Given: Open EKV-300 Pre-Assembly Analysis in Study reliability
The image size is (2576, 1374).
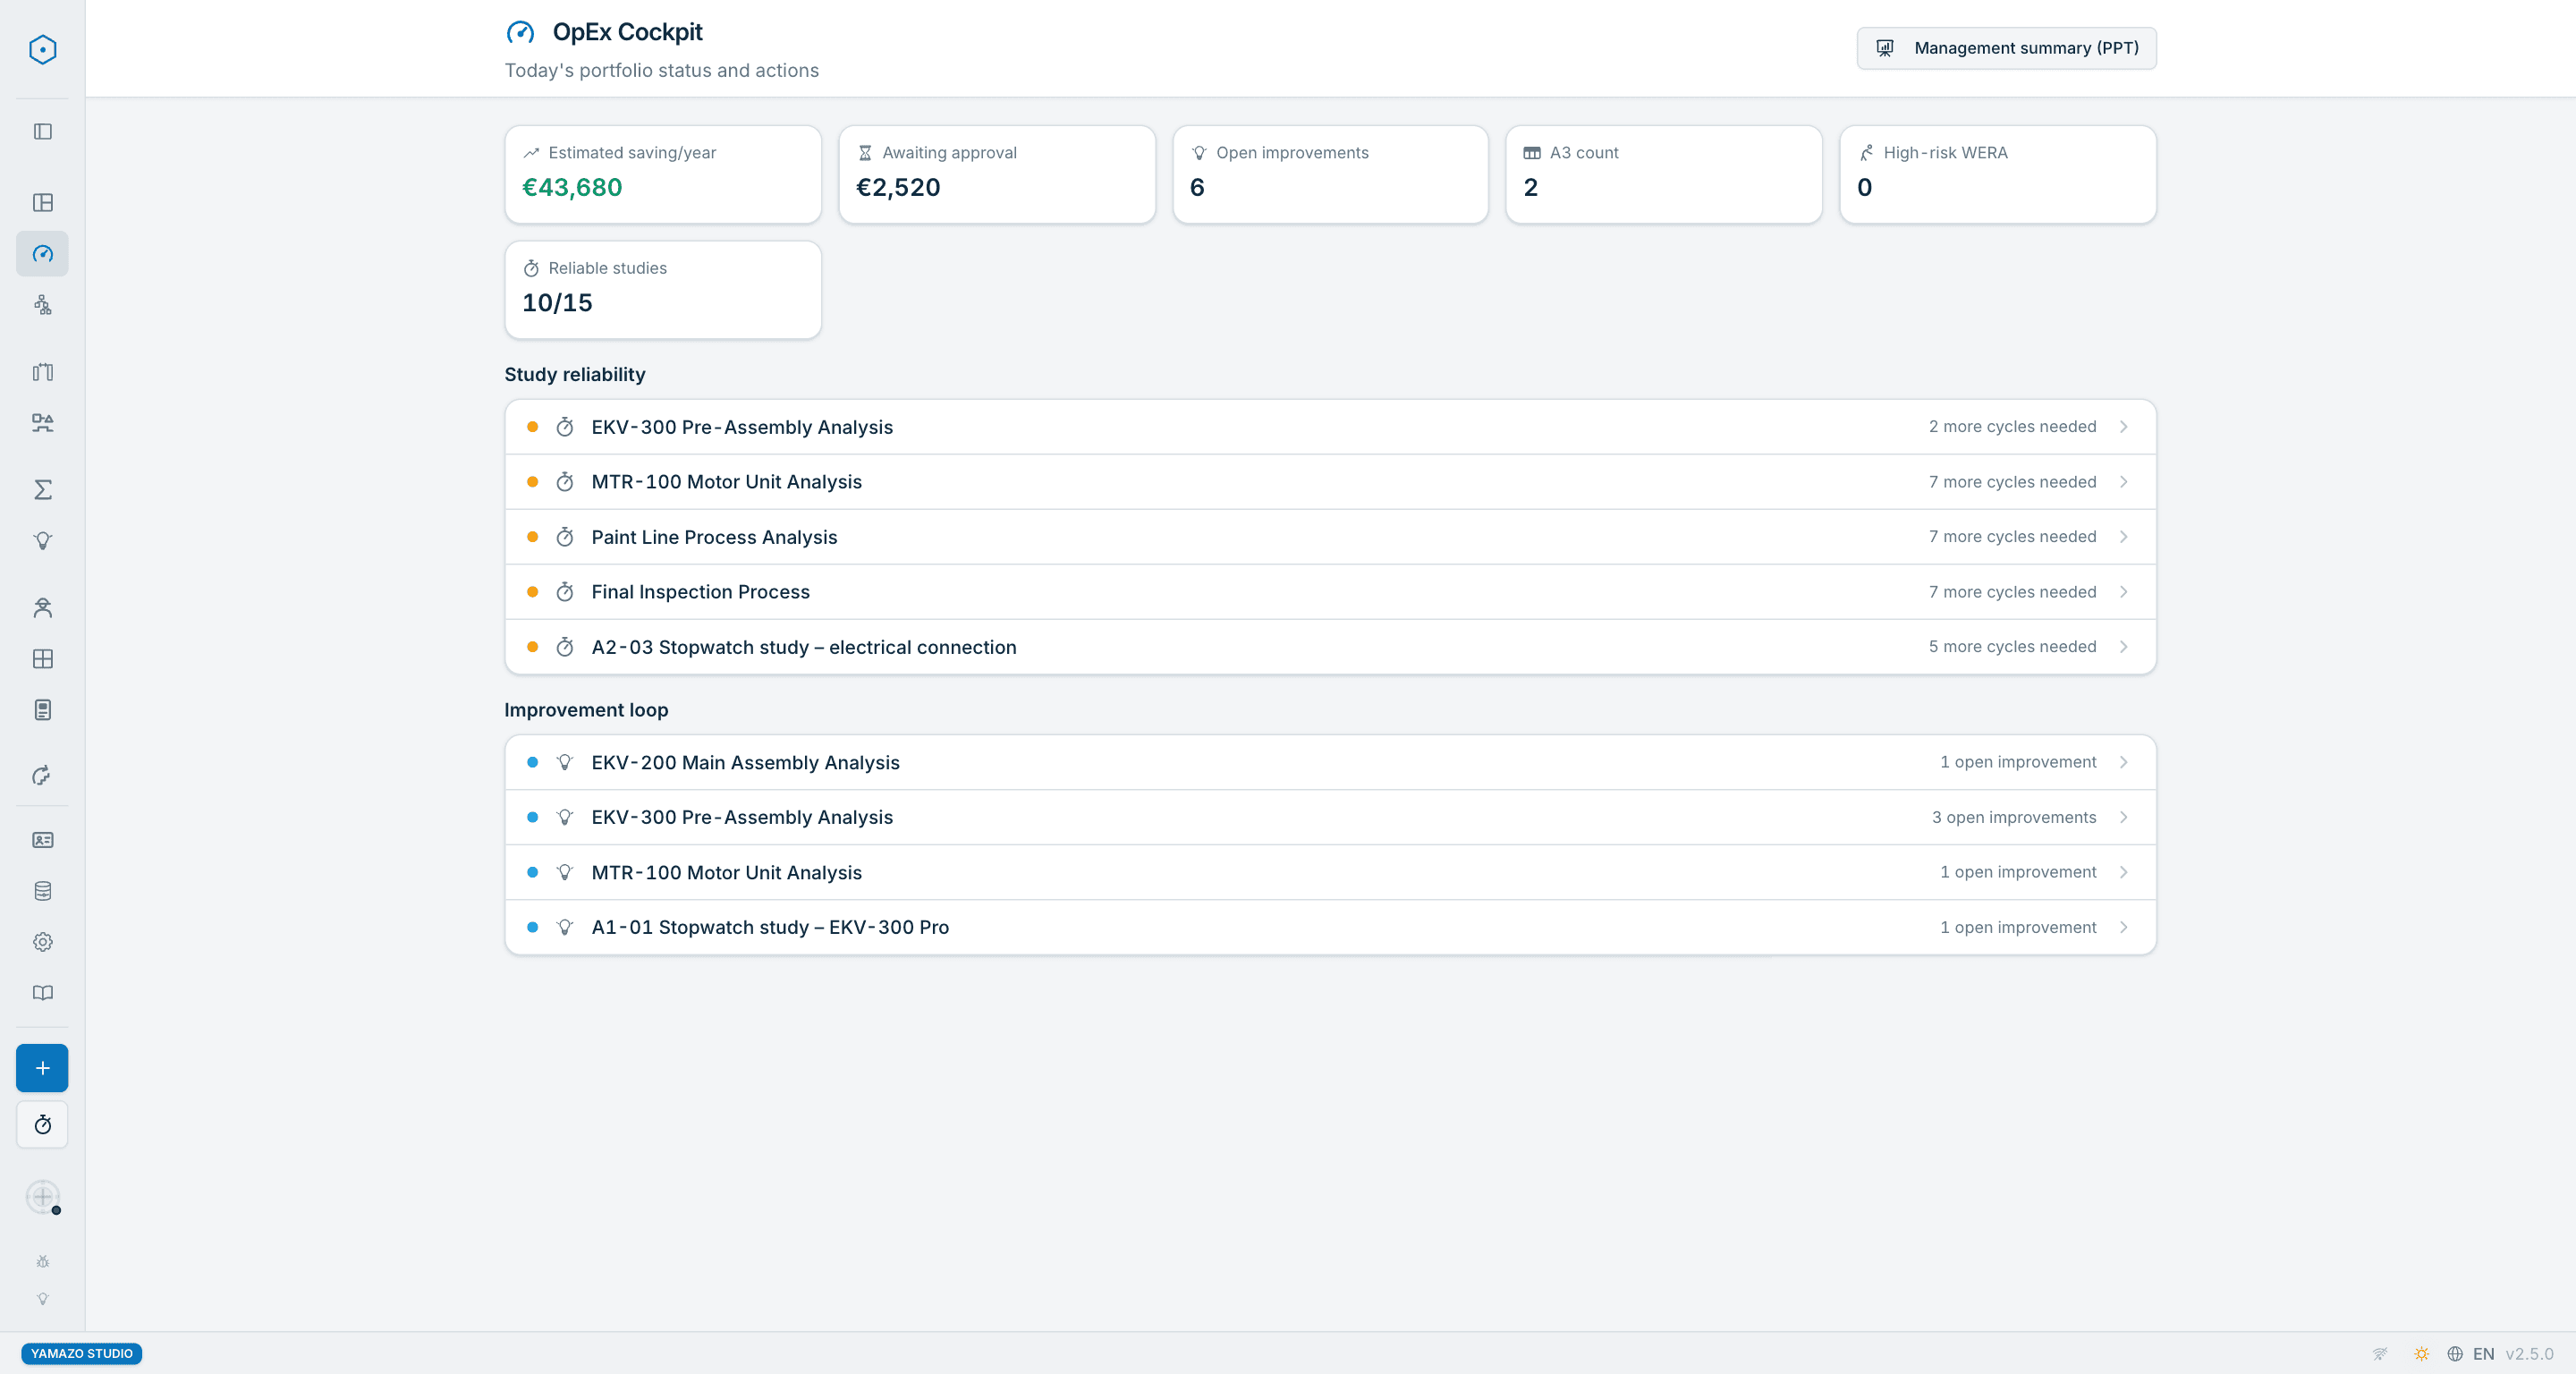Looking at the screenshot, I should coord(1330,427).
